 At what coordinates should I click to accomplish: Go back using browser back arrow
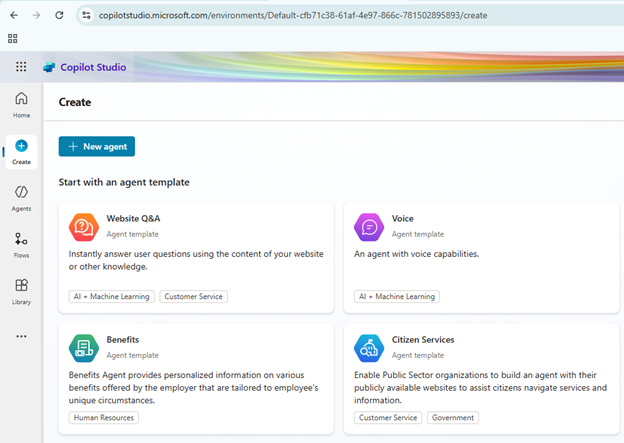pyautogui.click(x=14, y=16)
